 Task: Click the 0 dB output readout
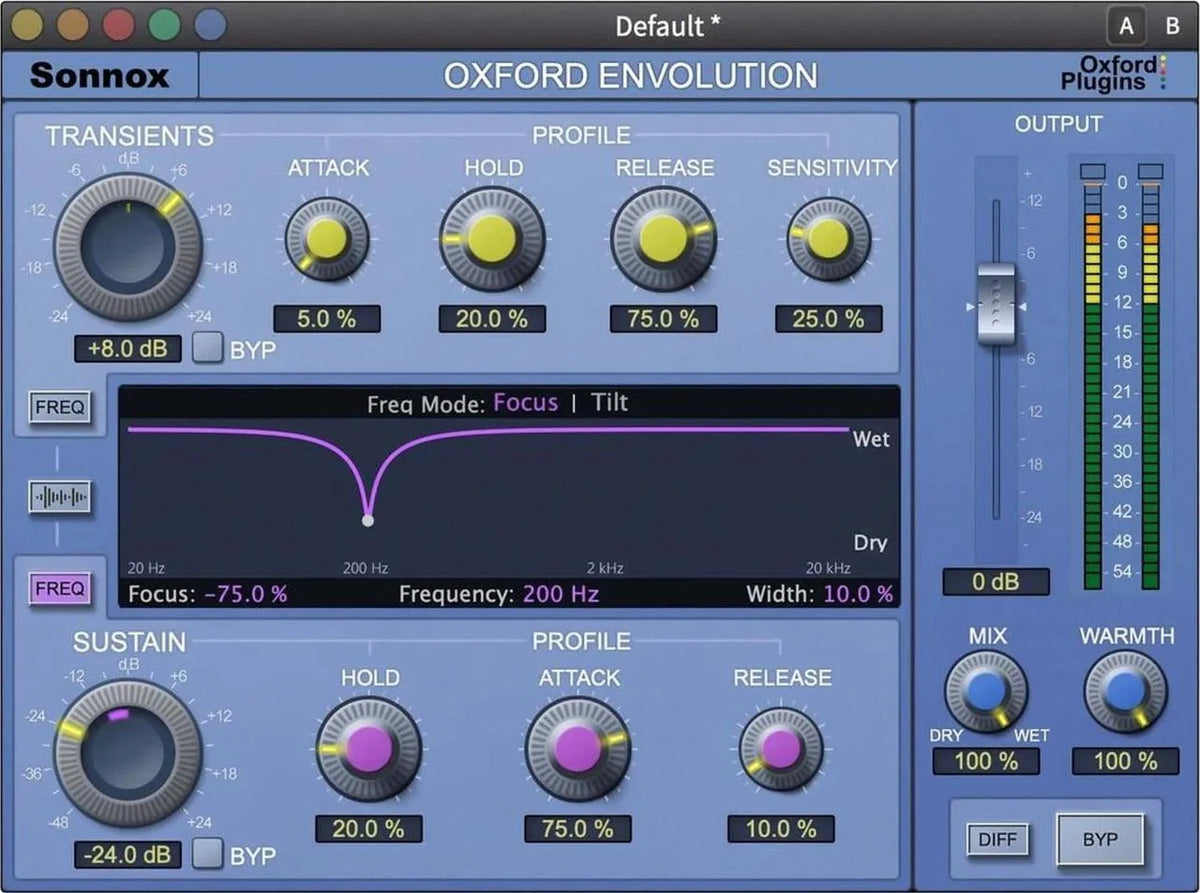click(x=996, y=582)
